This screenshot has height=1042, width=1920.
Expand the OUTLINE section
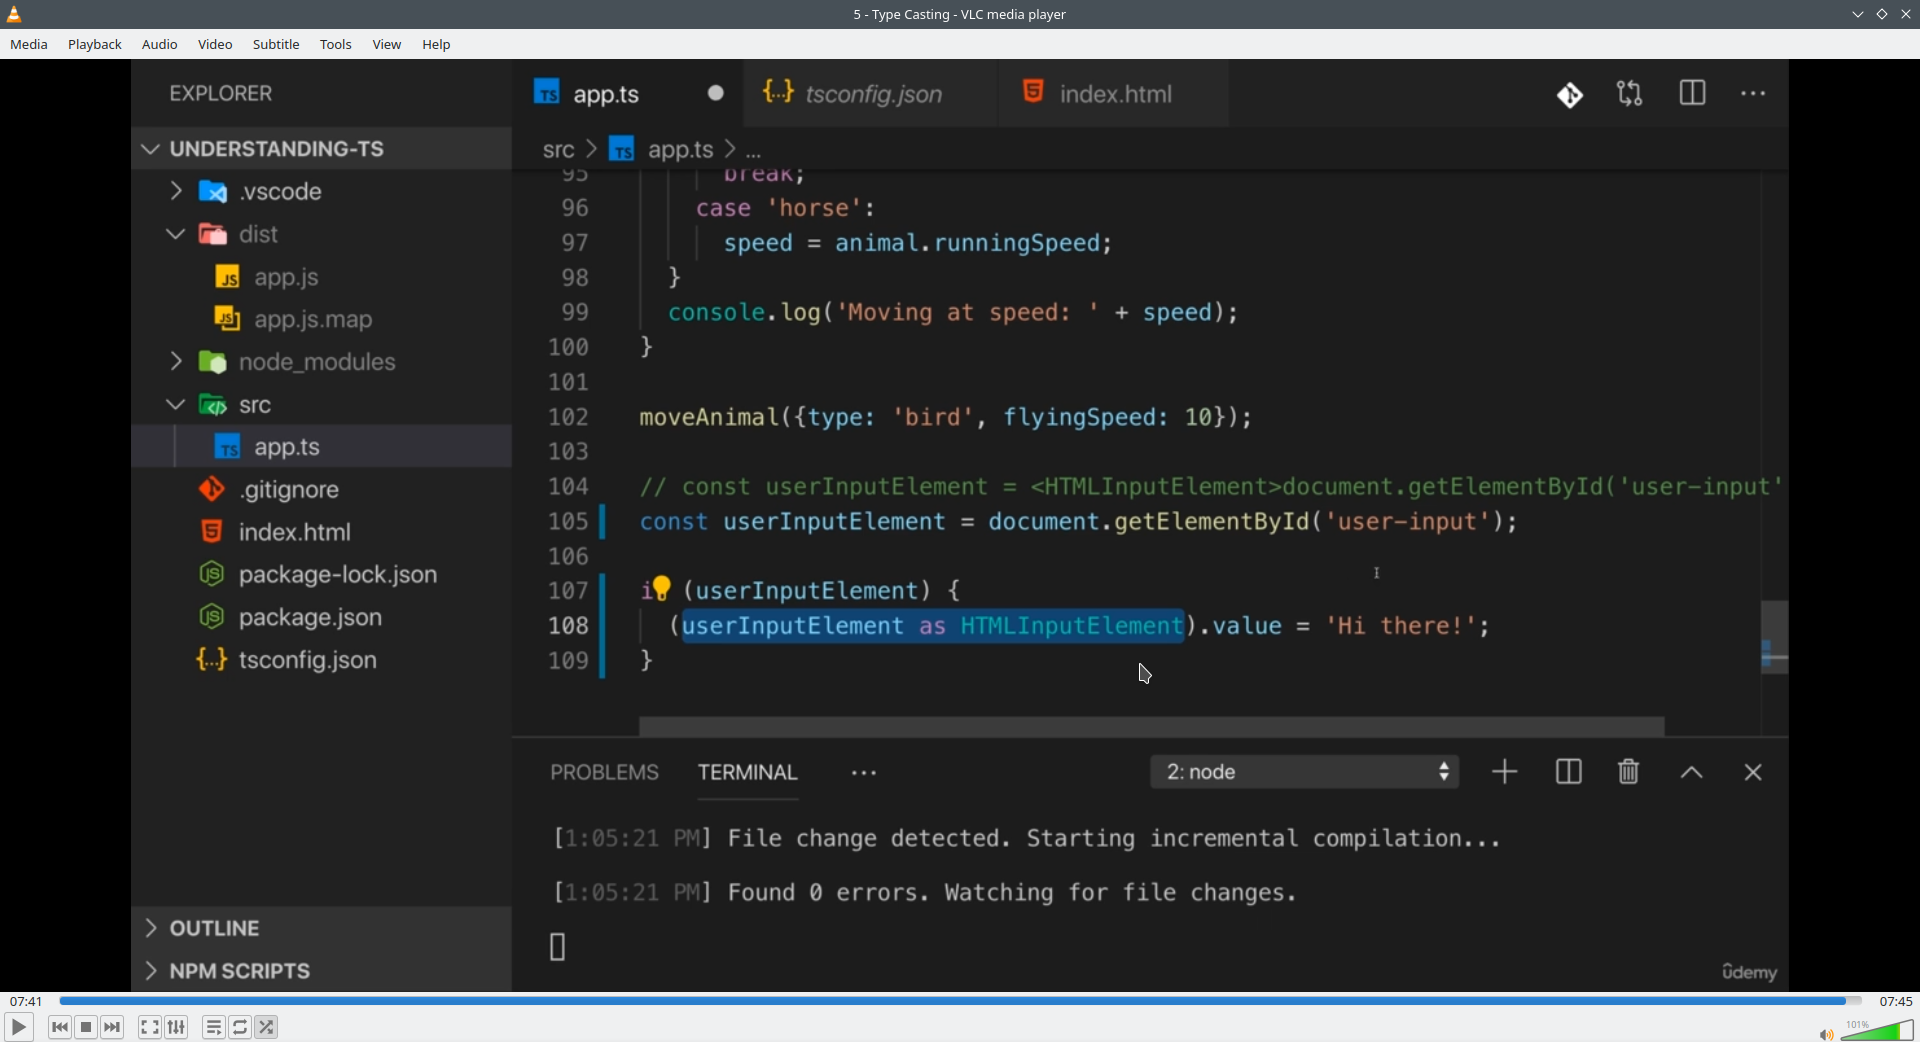point(322,928)
